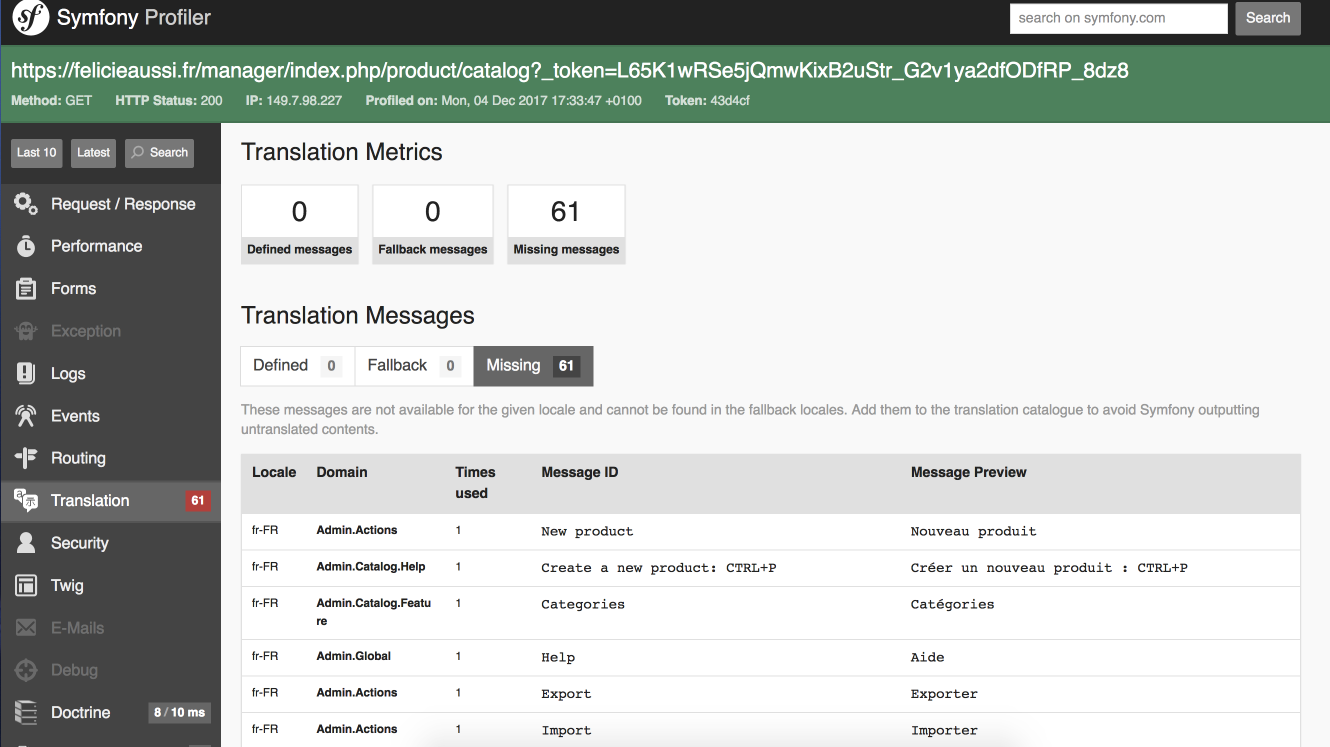The image size is (1330, 747).
Task: Click the Latest button
Action: [94, 153]
